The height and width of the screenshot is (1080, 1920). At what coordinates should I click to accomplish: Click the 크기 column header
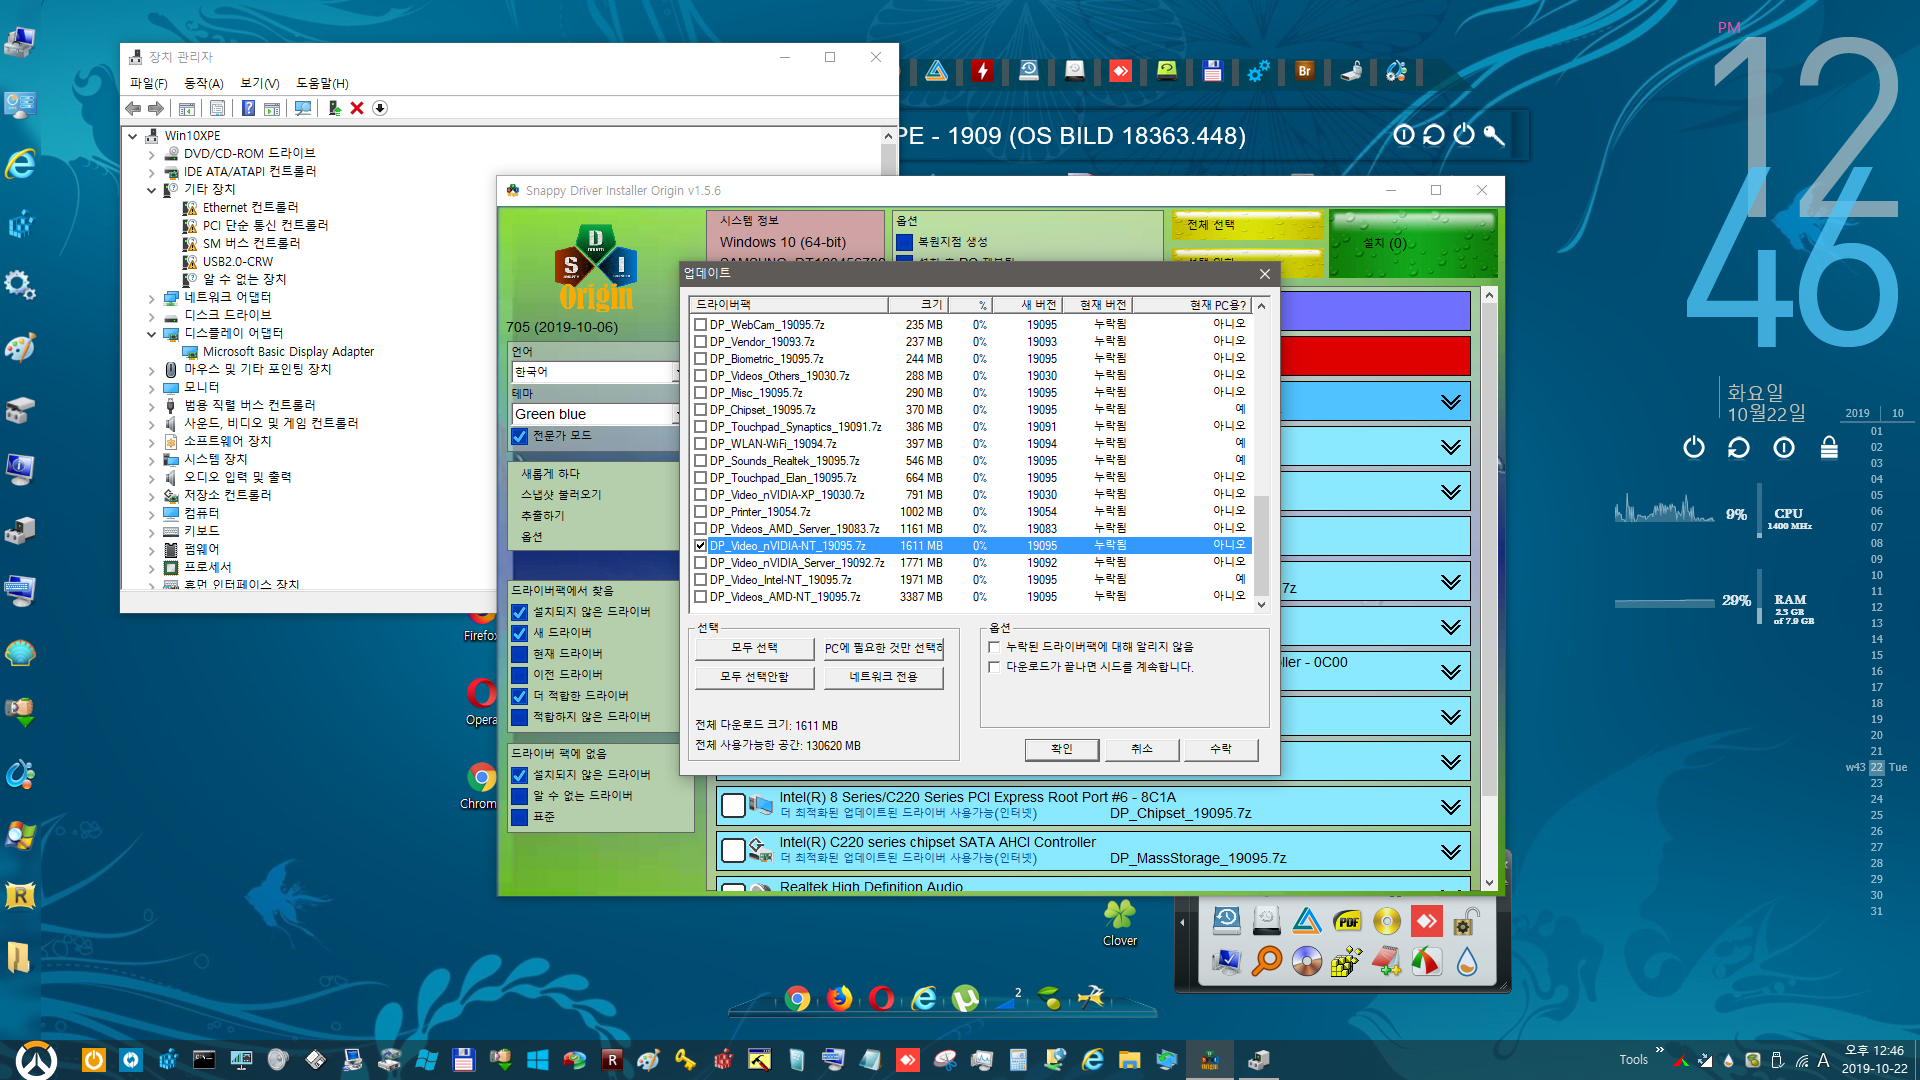[917, 304]
